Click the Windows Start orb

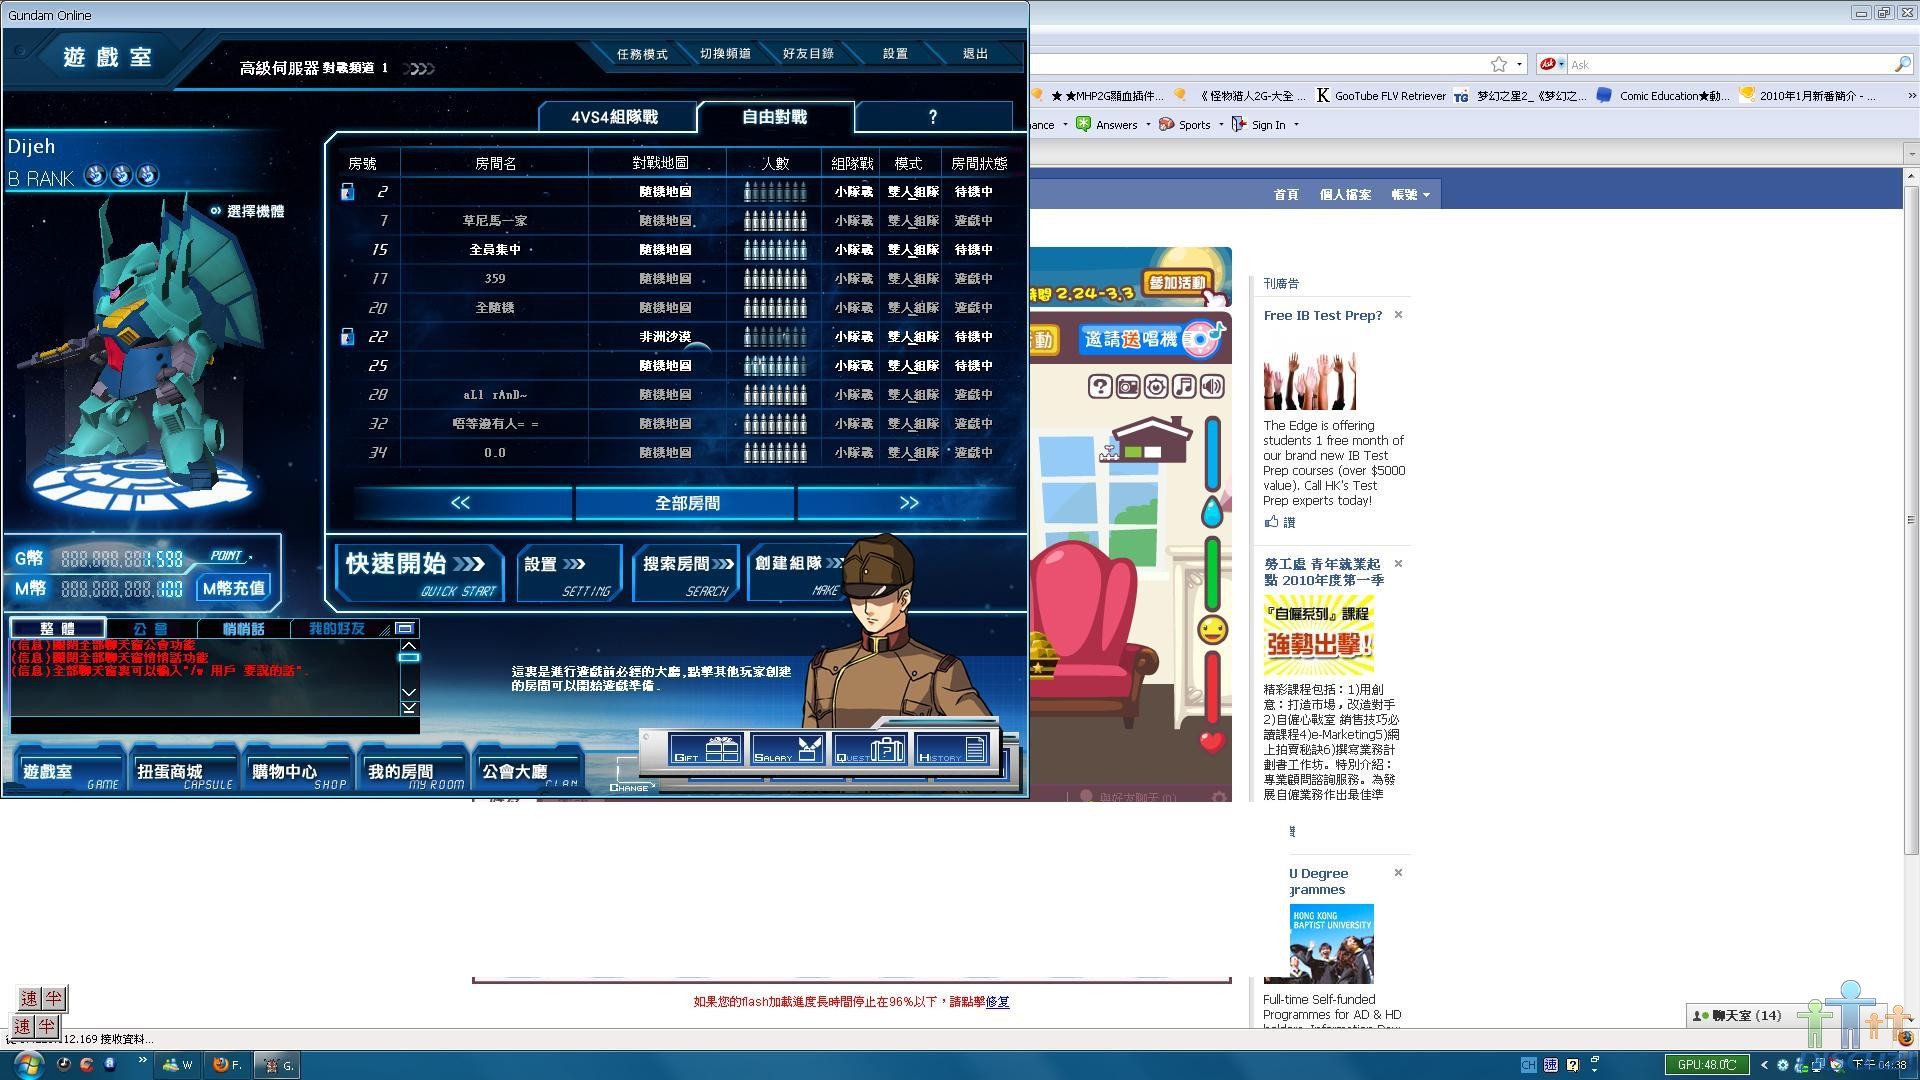[28, 1064]
